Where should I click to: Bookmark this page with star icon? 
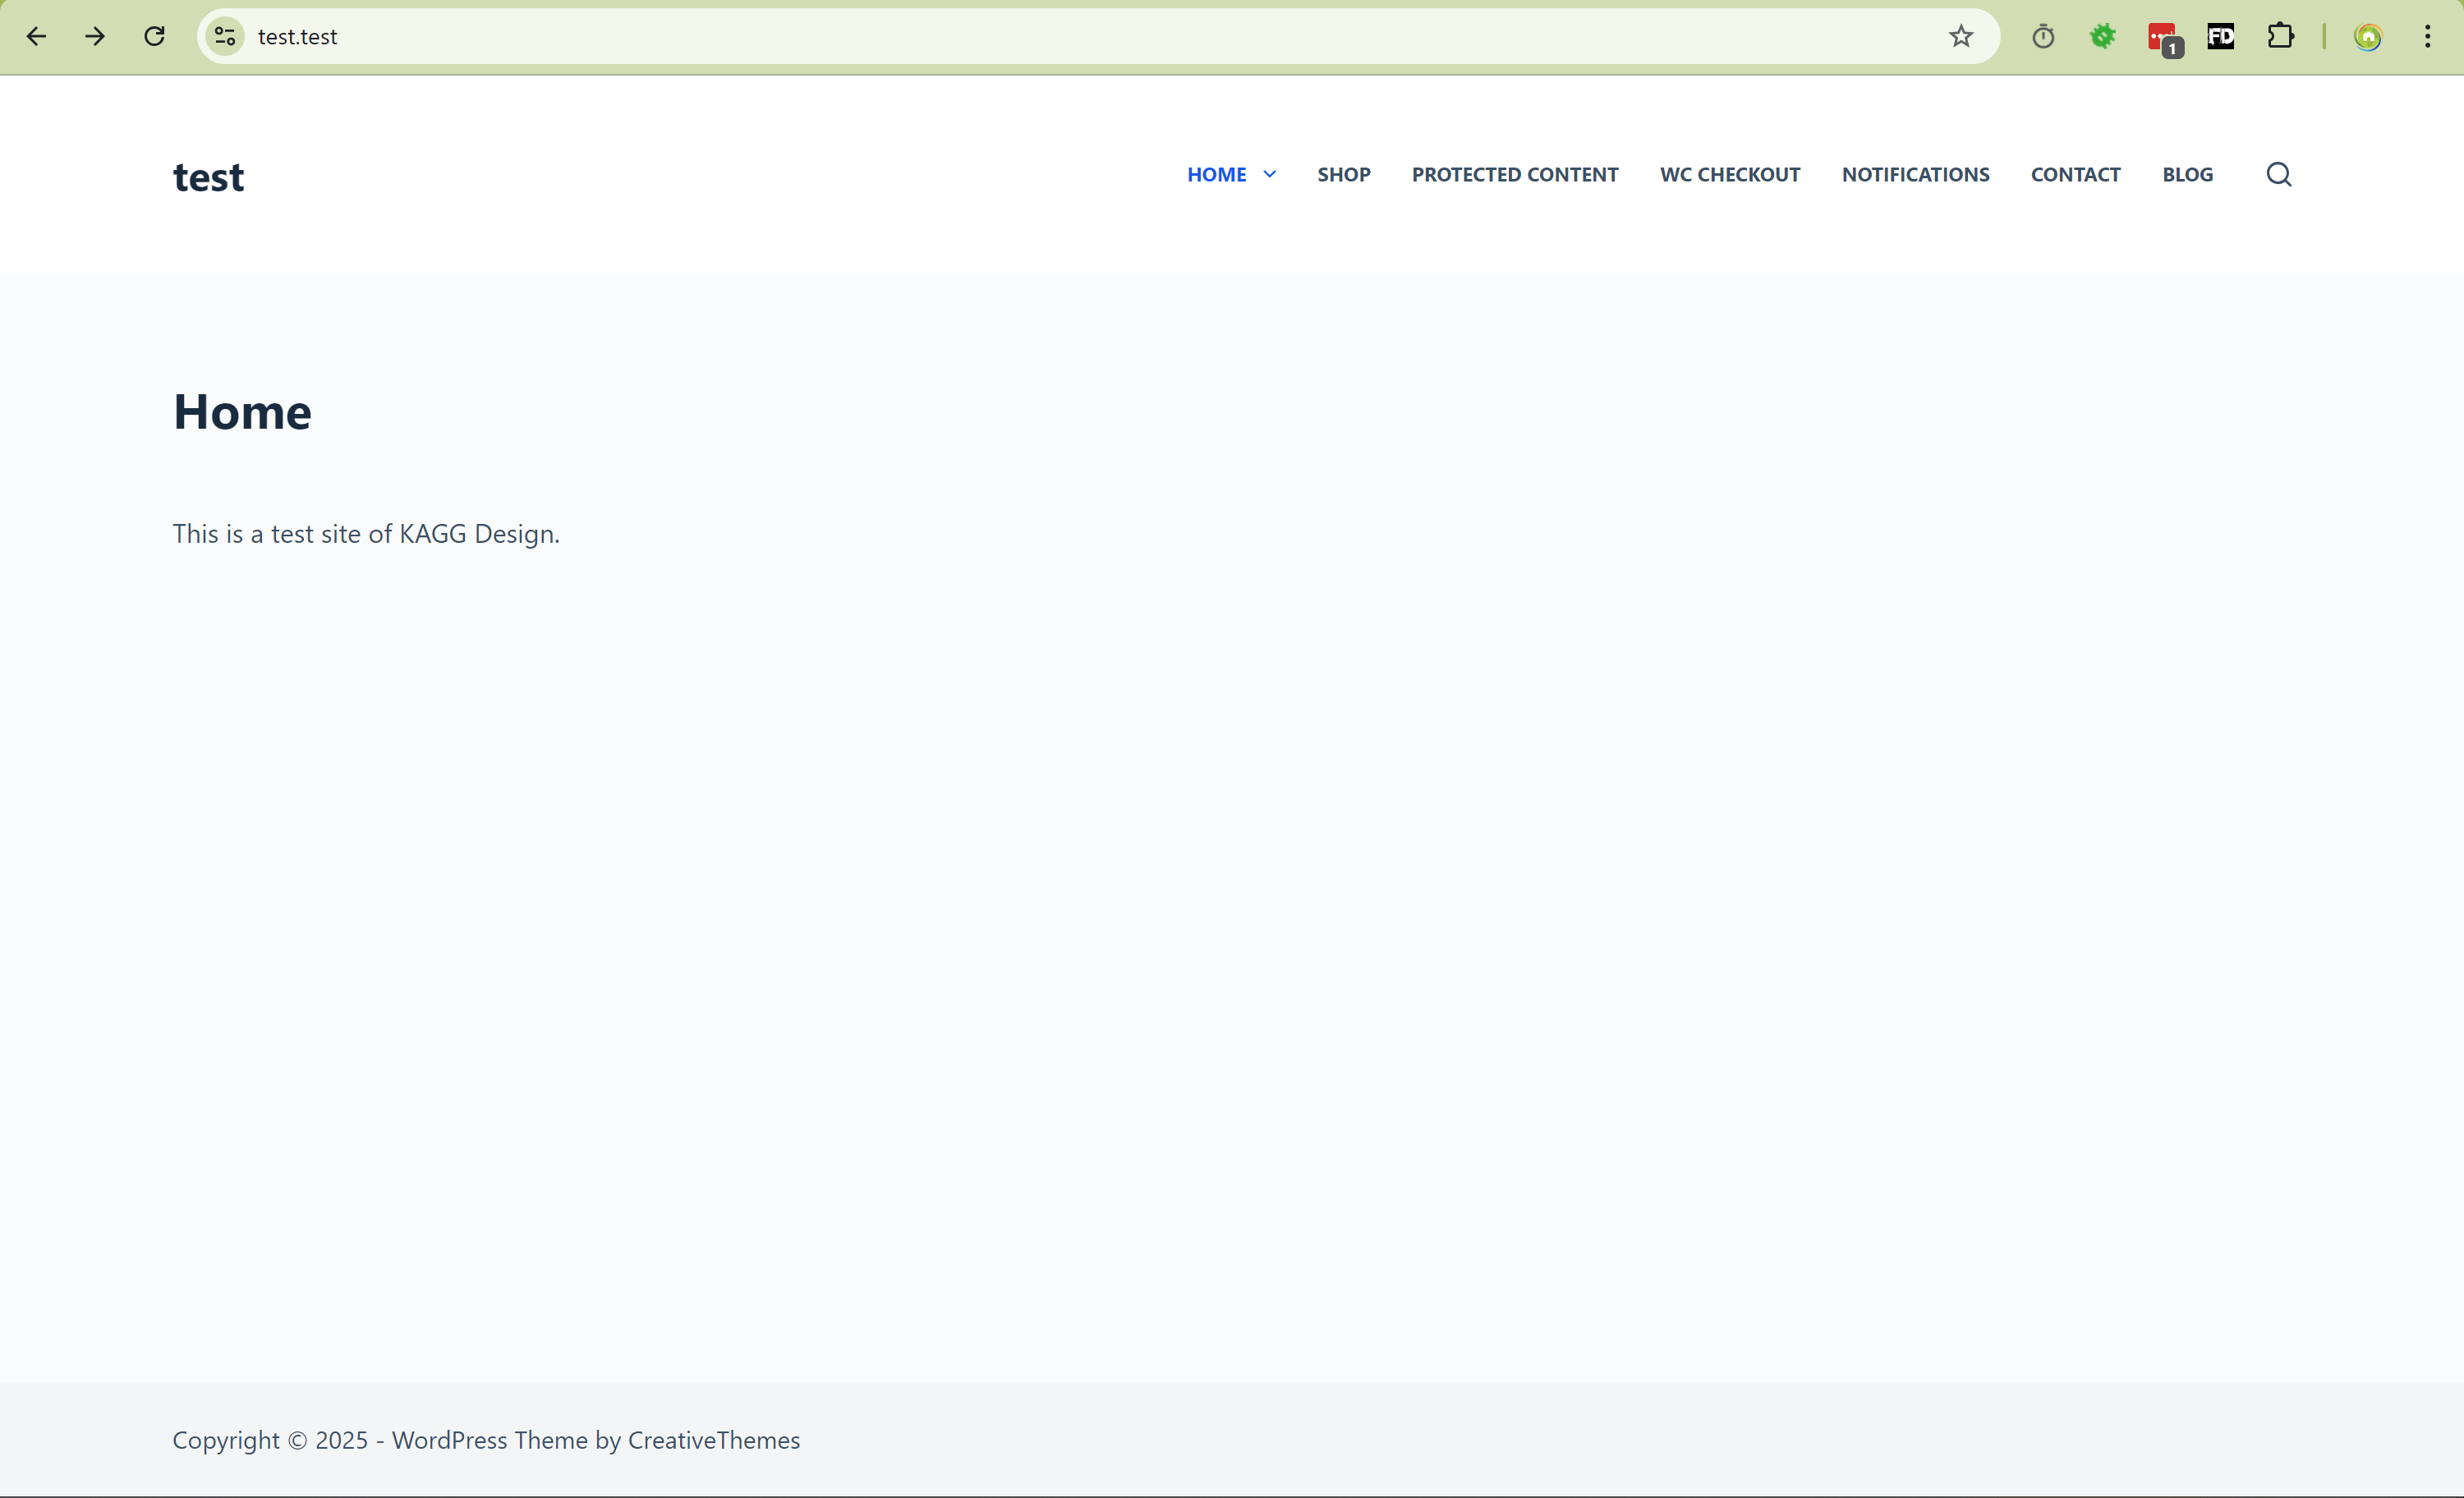point(1960,37)
